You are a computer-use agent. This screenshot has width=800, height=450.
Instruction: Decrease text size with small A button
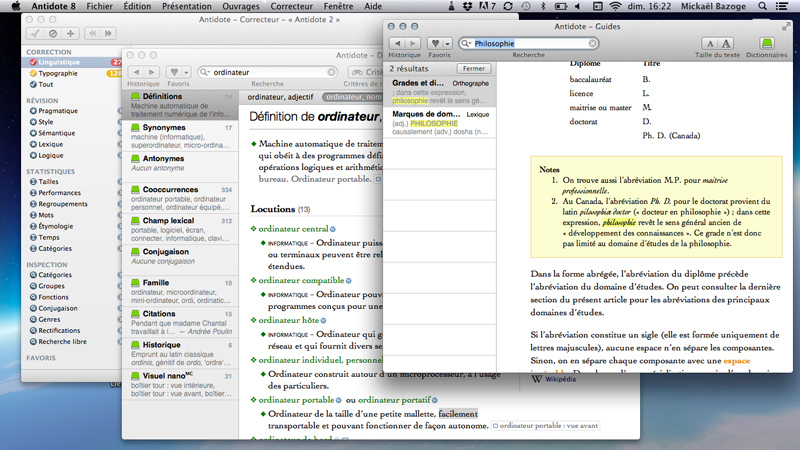pos(710,43)
